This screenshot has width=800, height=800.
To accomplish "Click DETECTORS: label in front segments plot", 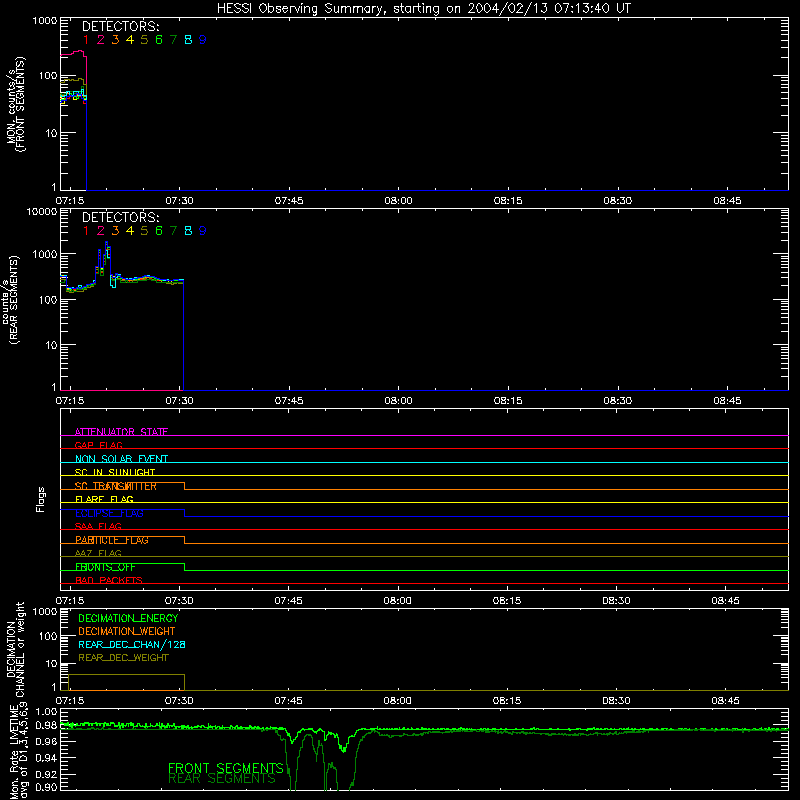I will click(120, 26).
